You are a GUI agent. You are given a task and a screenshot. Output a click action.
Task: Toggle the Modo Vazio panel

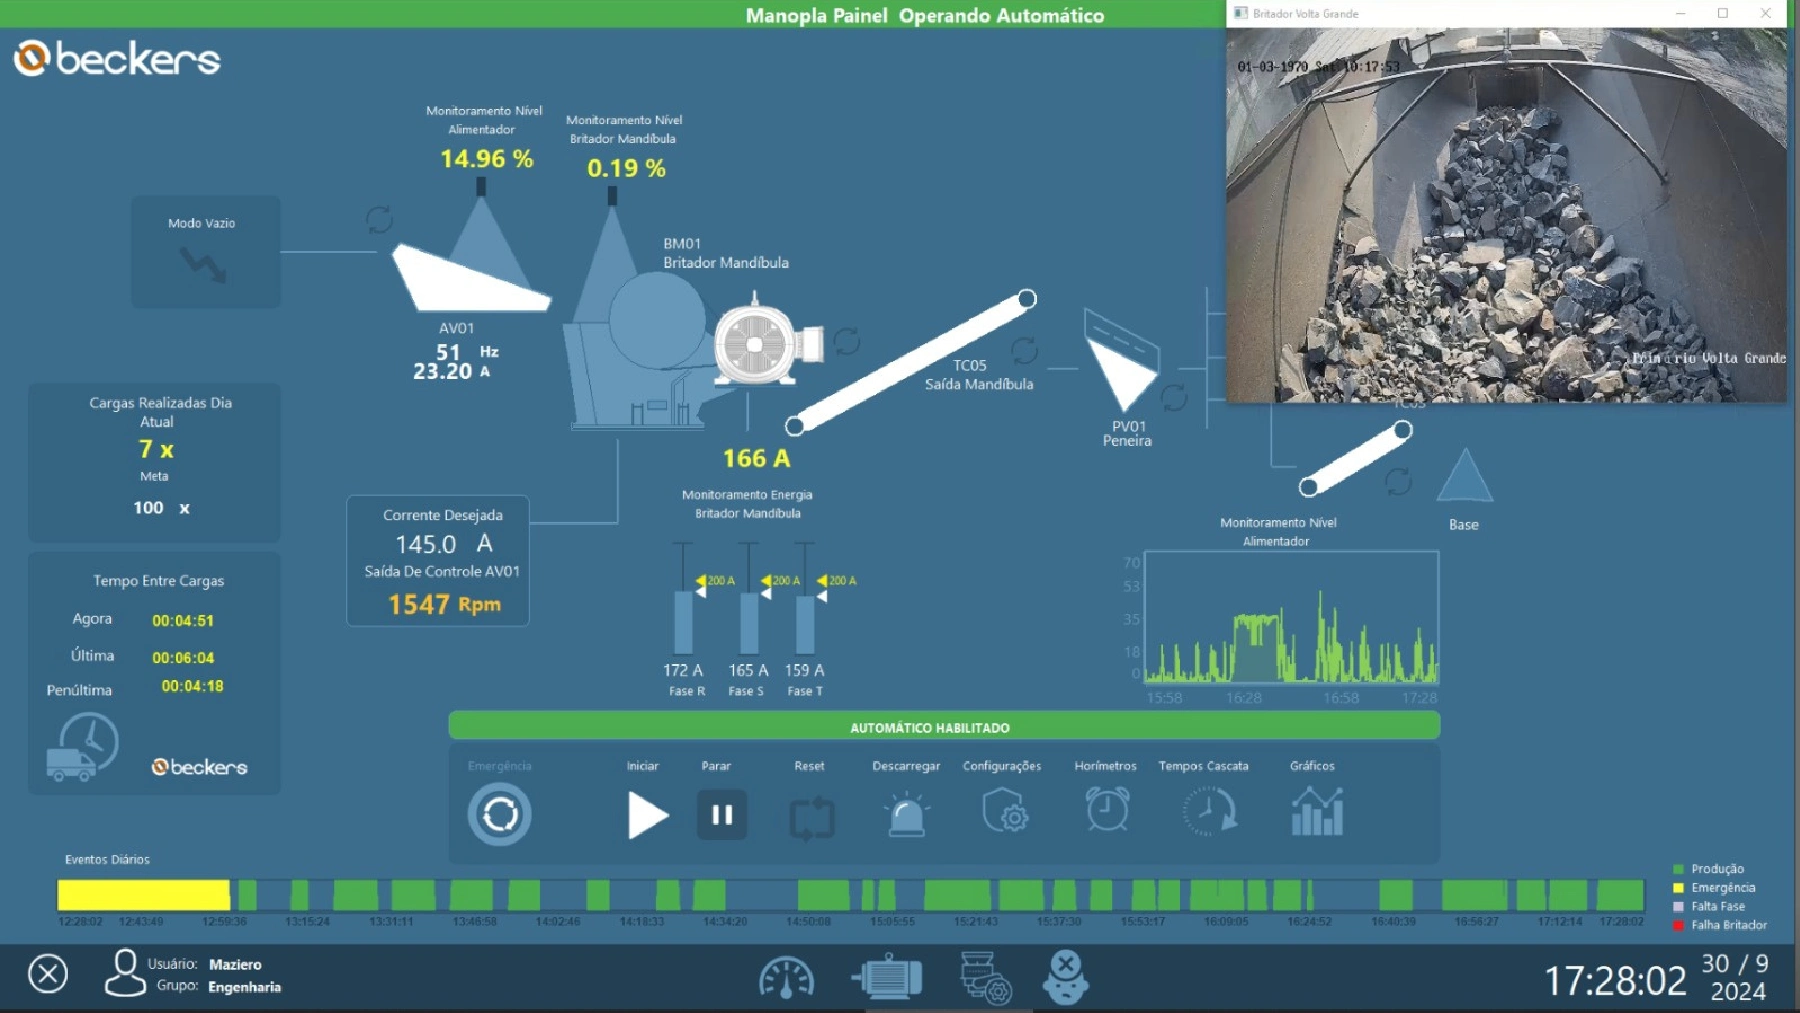coord(206,251)
